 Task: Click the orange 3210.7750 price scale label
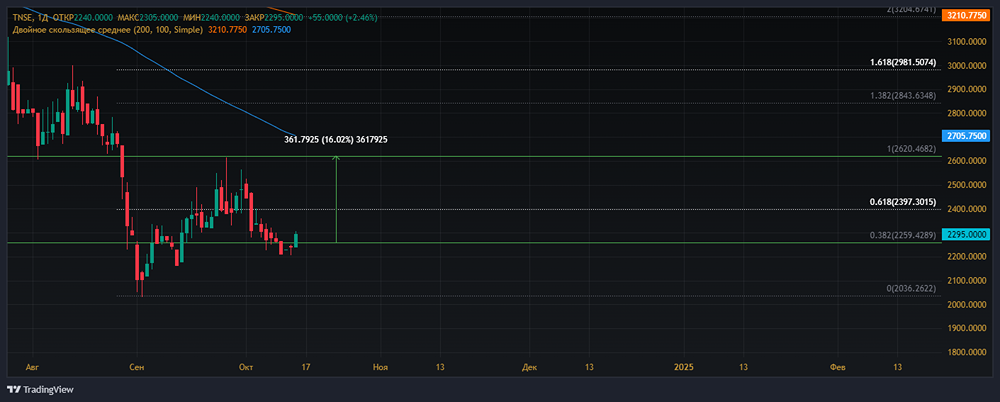pos(966,14)
